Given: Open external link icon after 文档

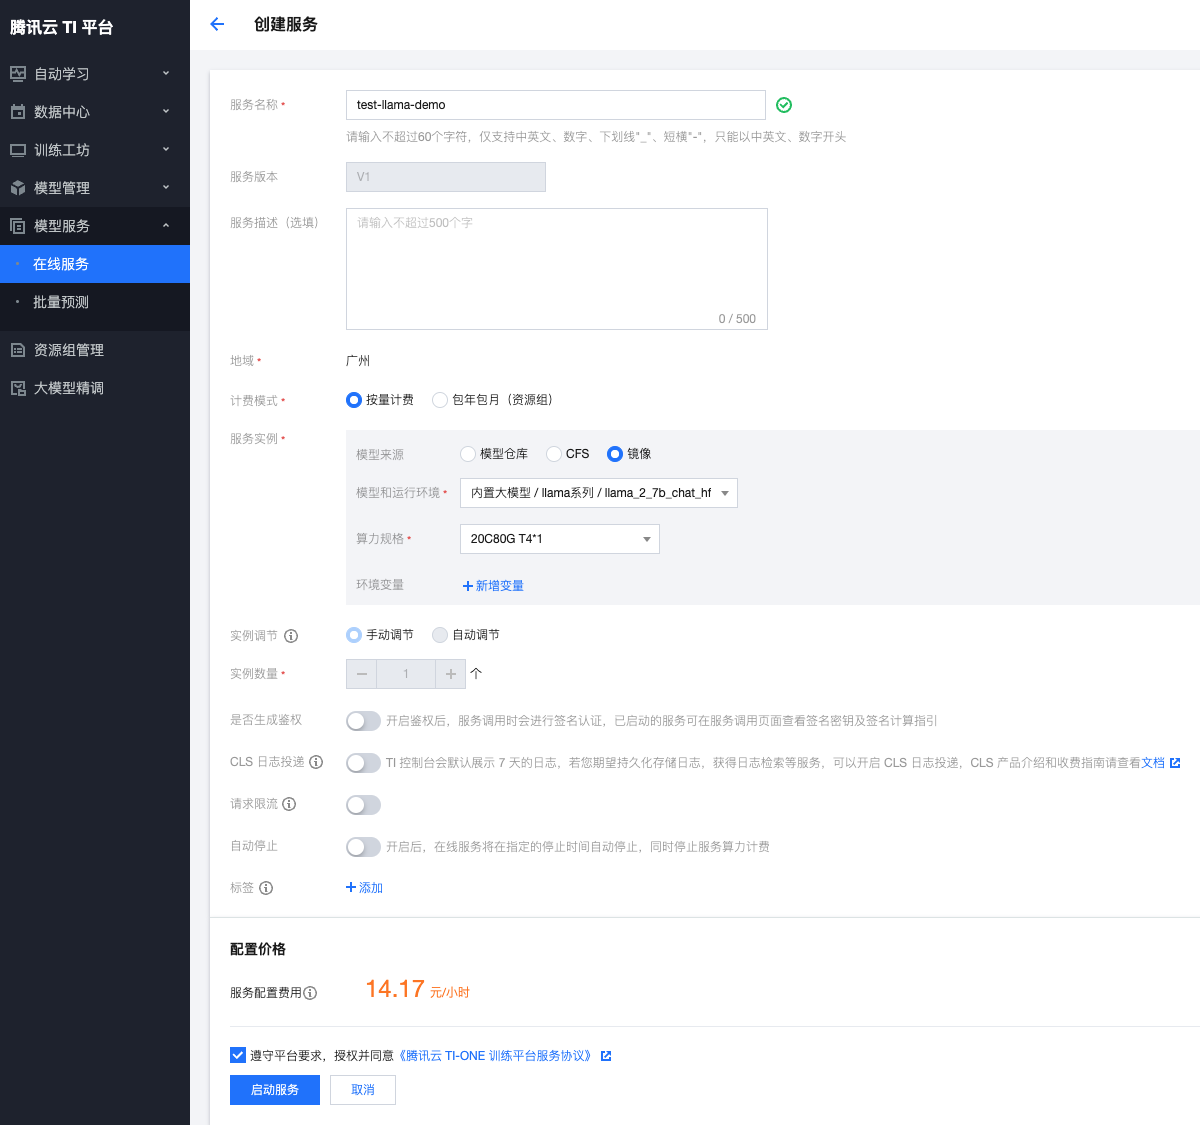Looking at the screenshot, I should [1175, 763].
